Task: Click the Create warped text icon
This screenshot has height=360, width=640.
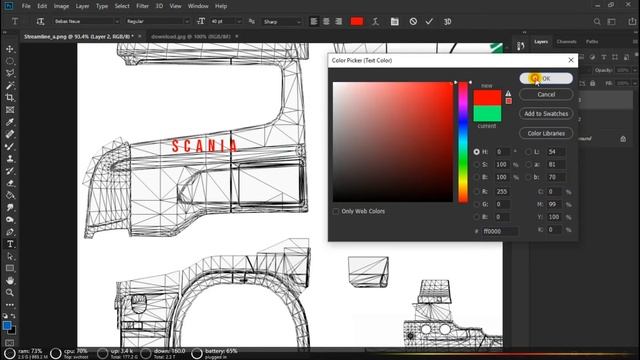Action: [375, 22]
